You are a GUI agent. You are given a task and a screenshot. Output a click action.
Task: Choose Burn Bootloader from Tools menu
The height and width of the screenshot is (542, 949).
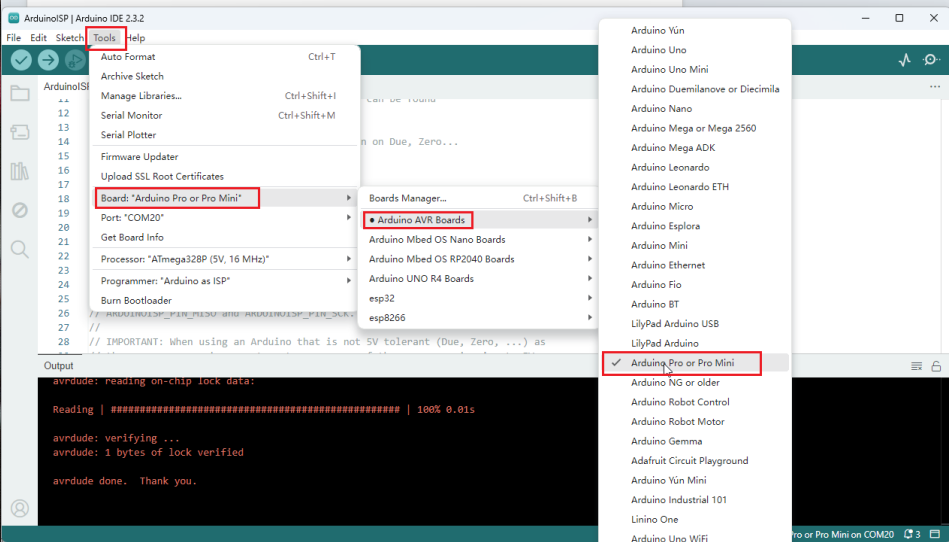click(136, 301)
